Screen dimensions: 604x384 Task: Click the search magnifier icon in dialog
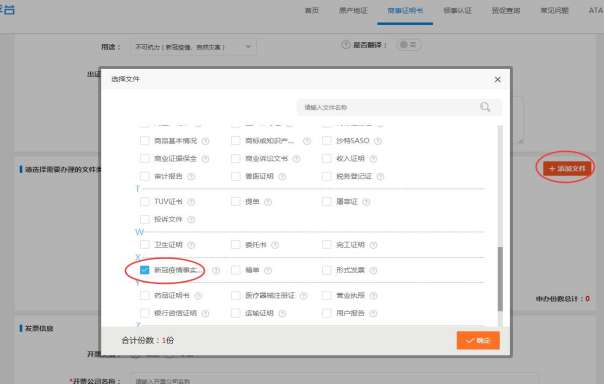click(485, 107)
